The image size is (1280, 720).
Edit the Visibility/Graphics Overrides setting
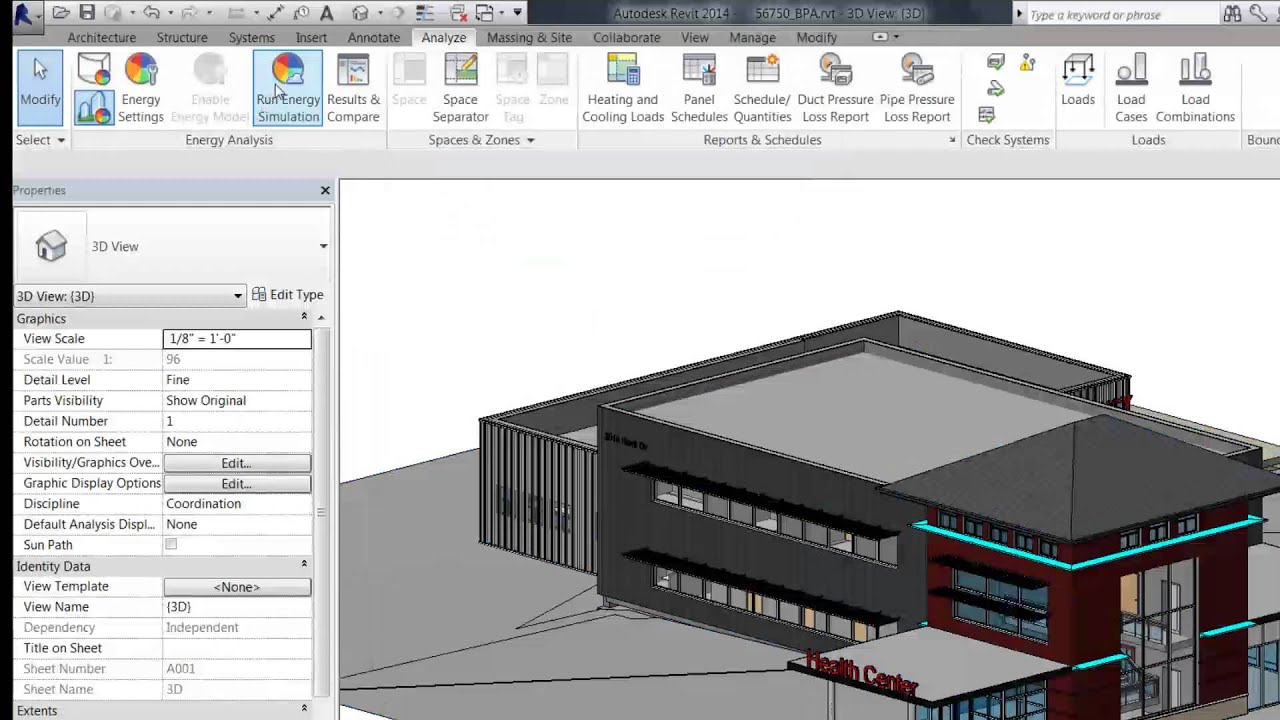(236, 462)
